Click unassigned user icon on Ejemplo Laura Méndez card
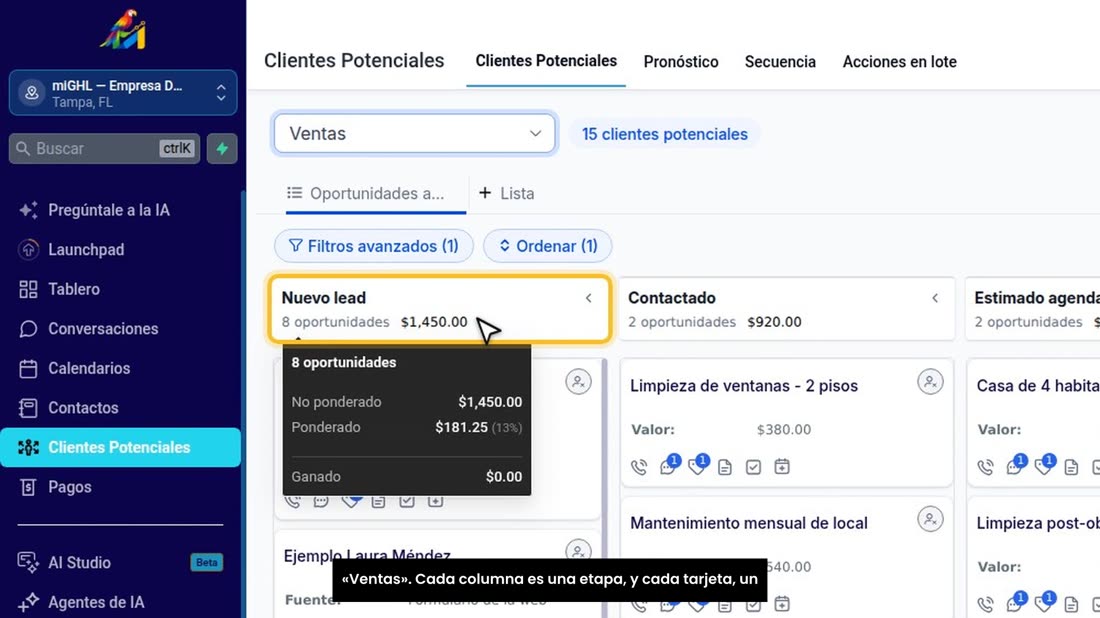Viewport: 1100px width, 618px height. click(x=578, y=551)
